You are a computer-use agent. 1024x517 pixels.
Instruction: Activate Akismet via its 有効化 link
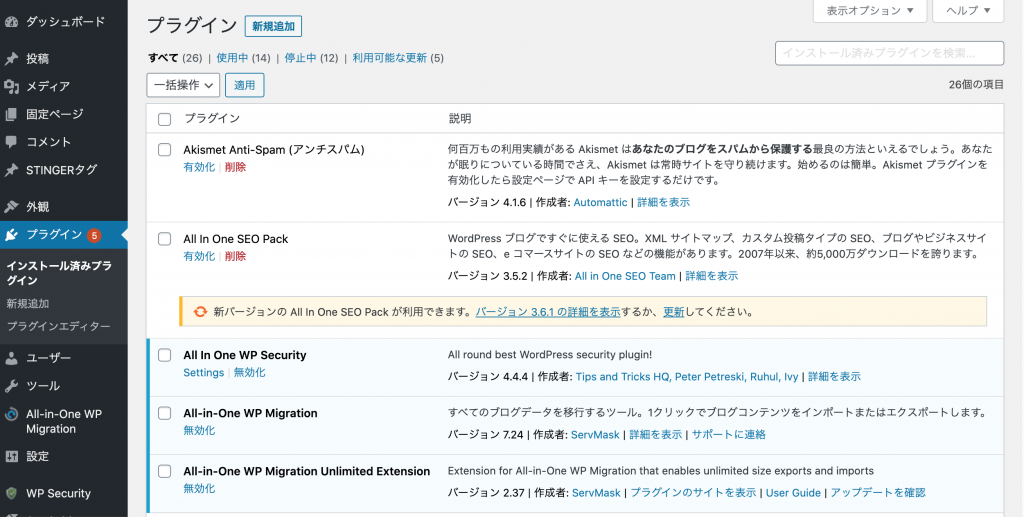click(199, 167)
